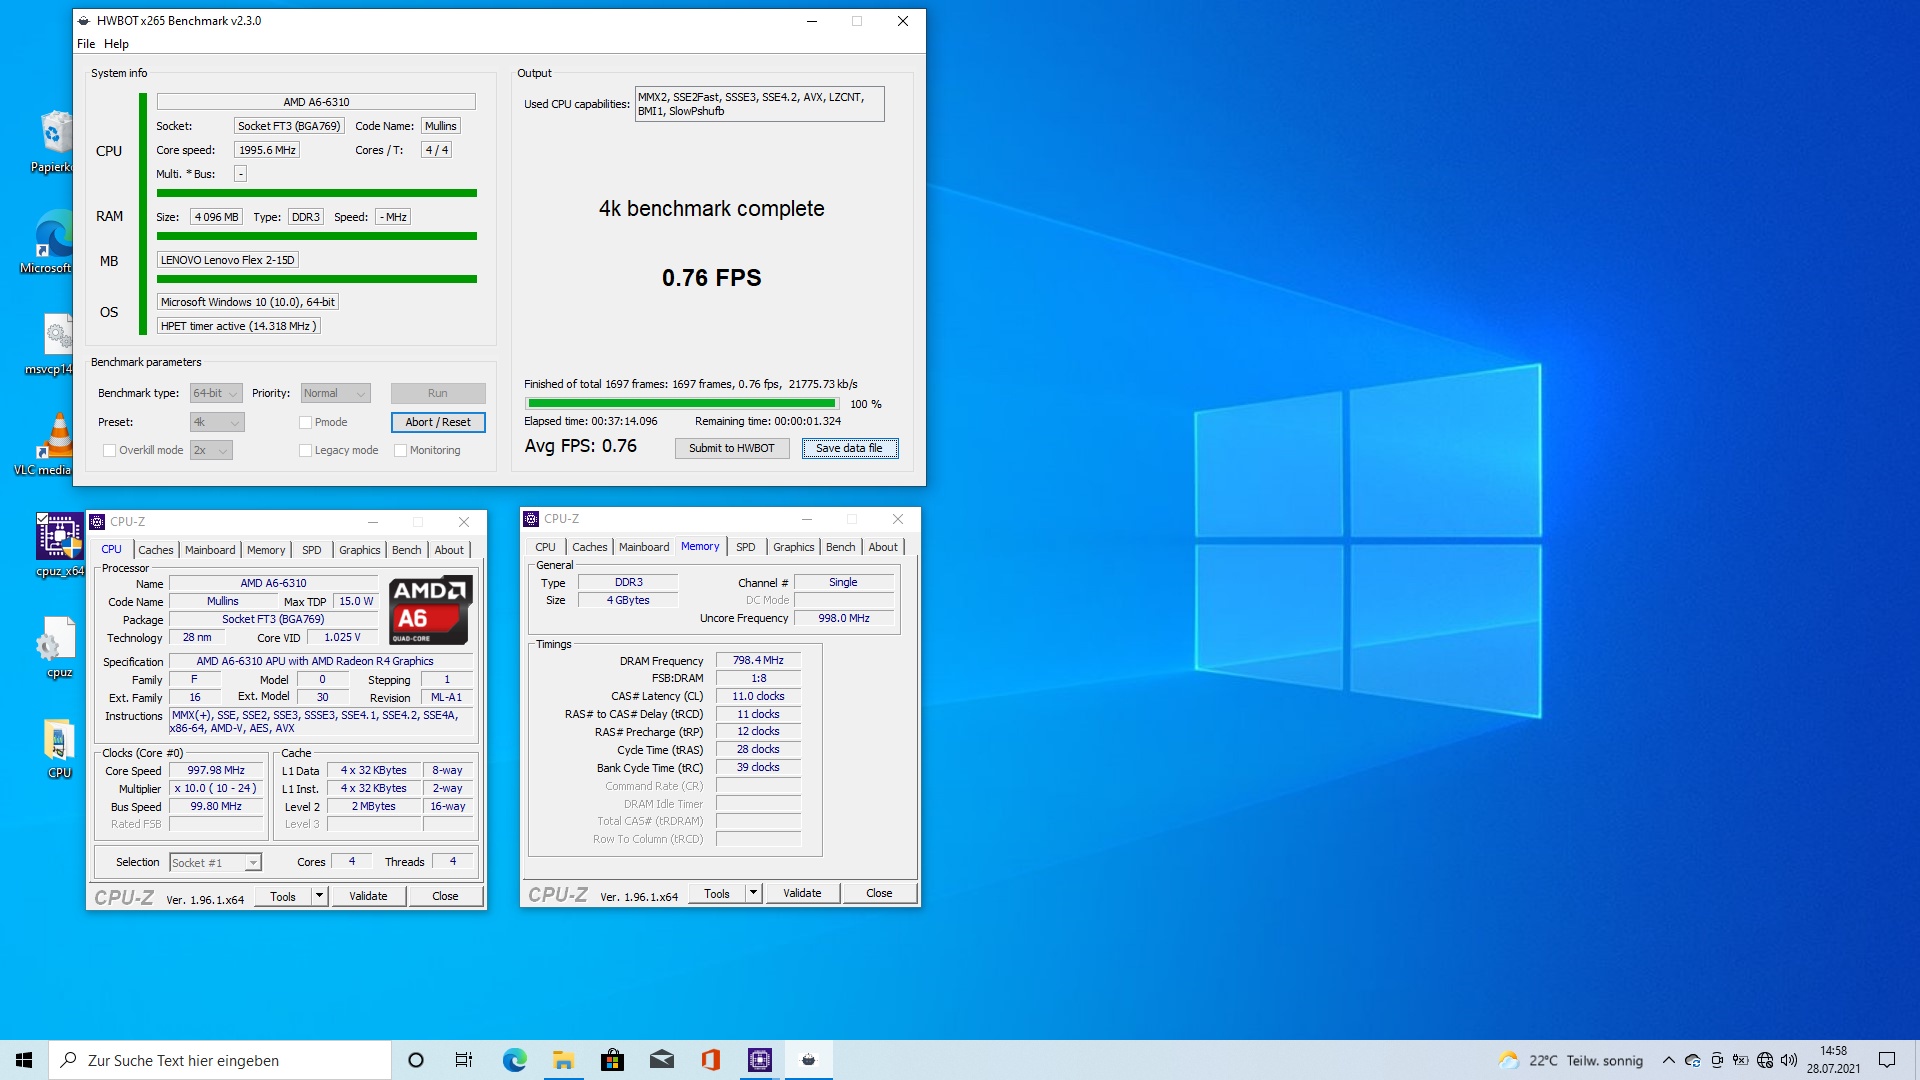Launch Edge from the taskbar
Screen dimensions: 1920x1080
click(x=514, y=1060)
